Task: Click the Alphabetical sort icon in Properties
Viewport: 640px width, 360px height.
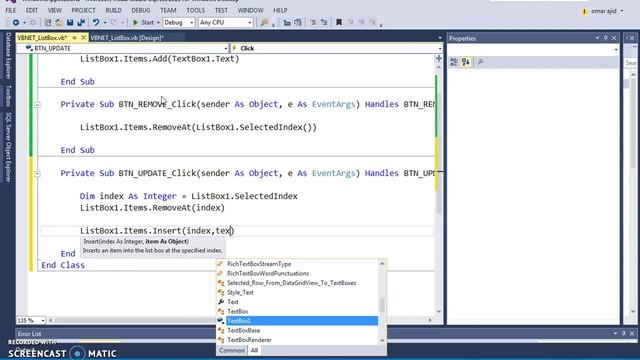Action: click(466, 62)
